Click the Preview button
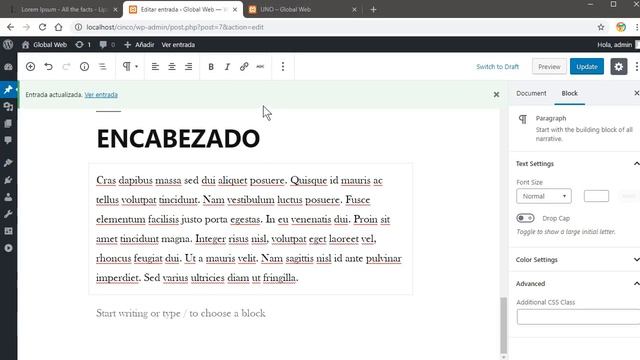This screenshot has height=360, width=640. pyautogui.click(x=549, y=67)
